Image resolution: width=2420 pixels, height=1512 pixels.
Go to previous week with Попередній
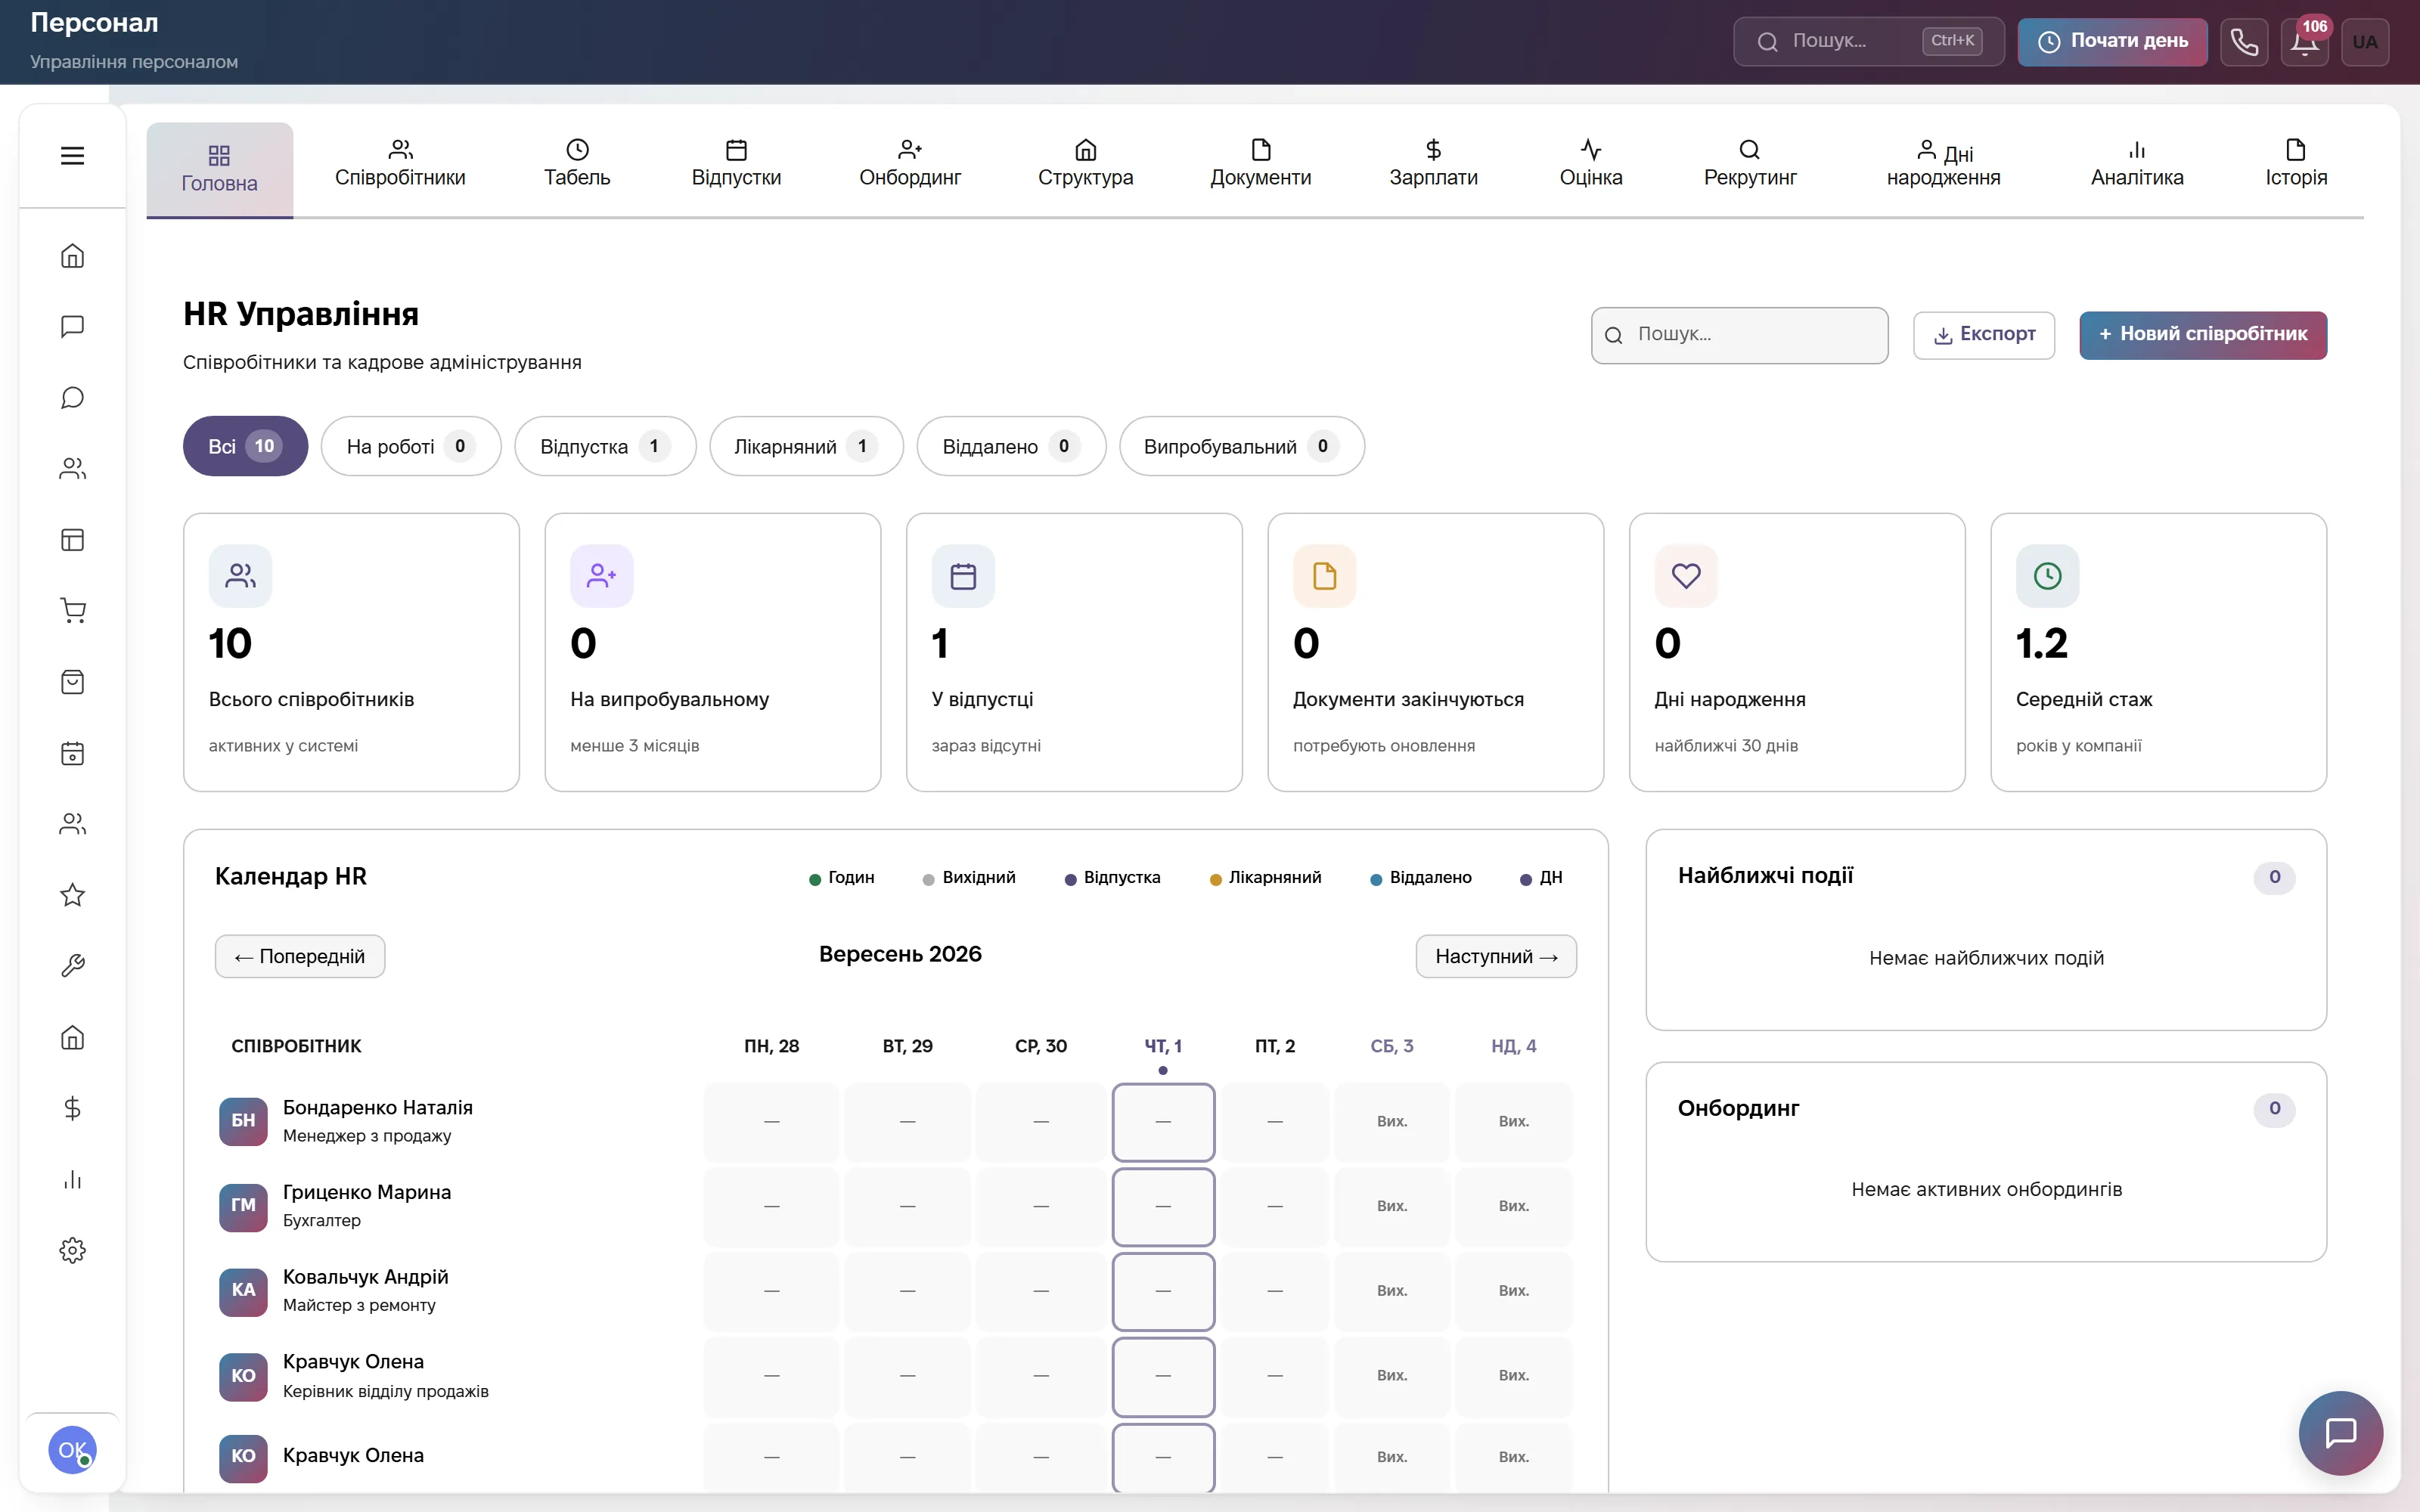[300, 956]
